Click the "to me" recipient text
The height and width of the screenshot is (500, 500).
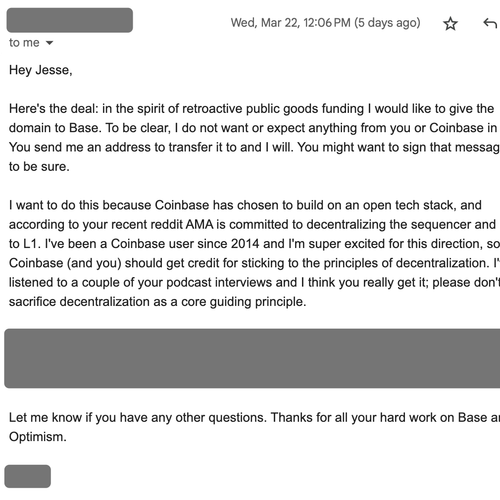(x=24, y=43)
